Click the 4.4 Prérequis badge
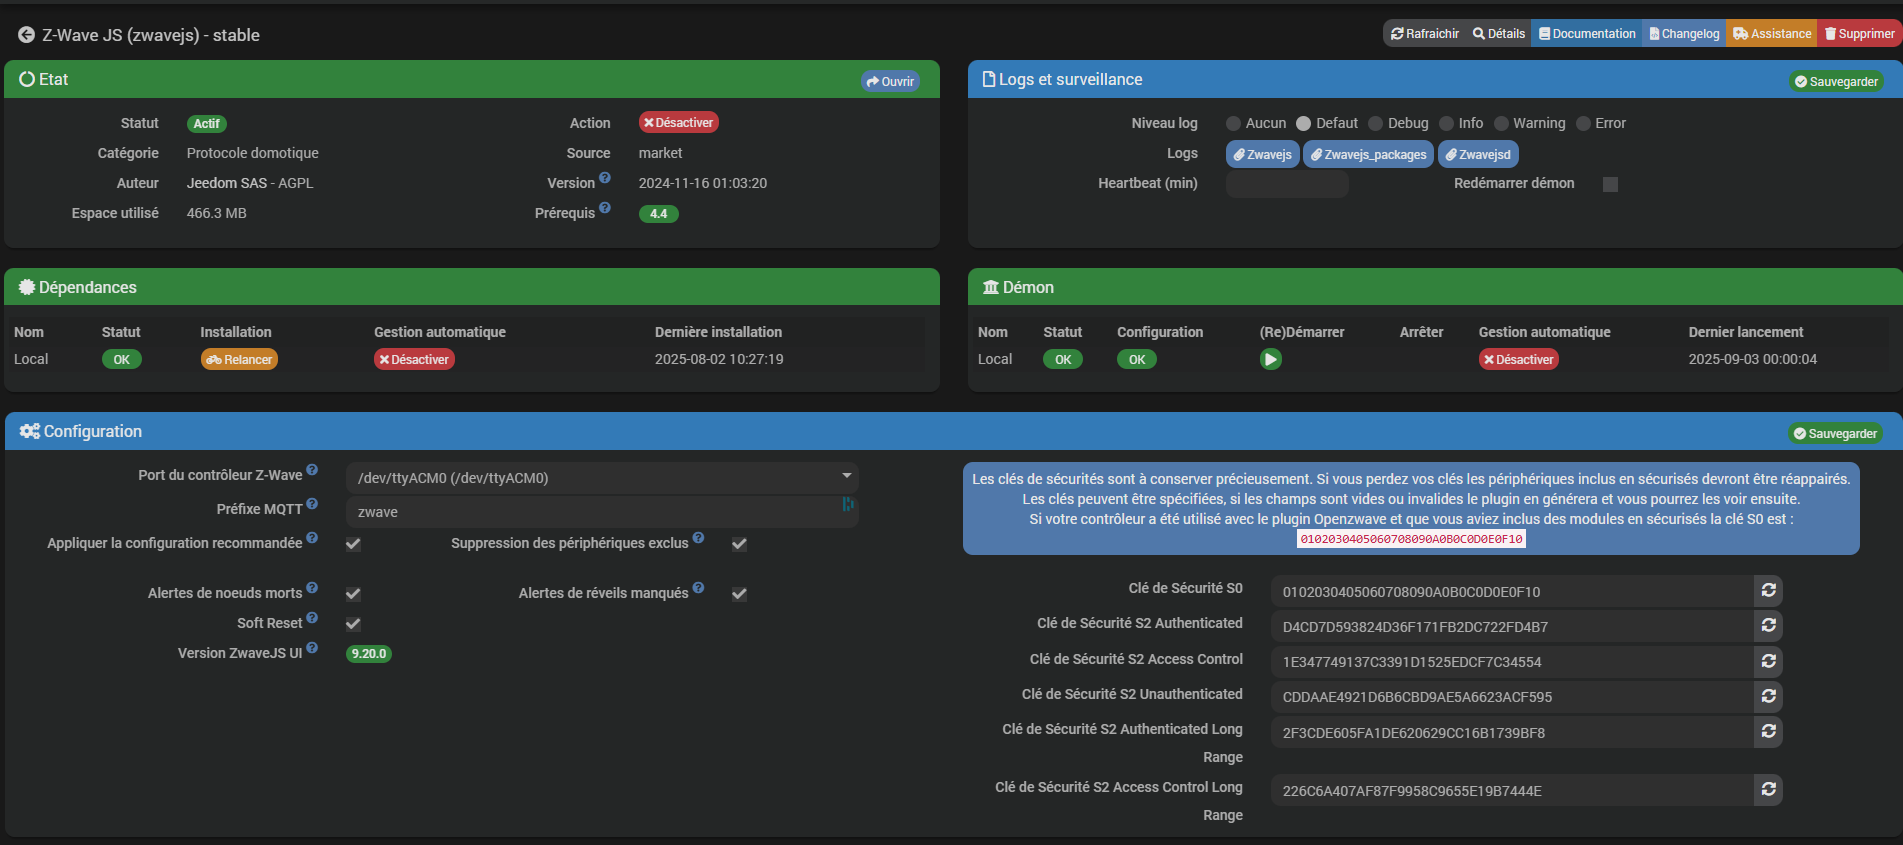The height and width of the screenshot is (845, 1903). pos(658,214)
